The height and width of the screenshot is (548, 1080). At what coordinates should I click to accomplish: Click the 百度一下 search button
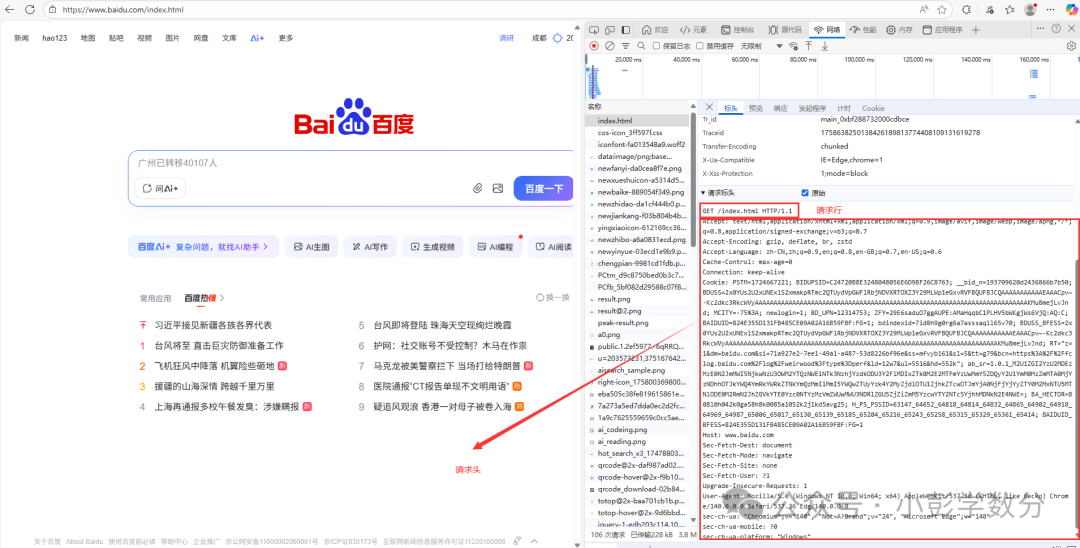(543, 188)
